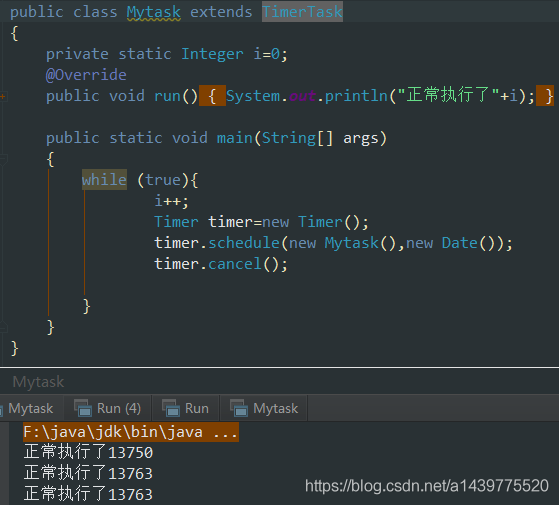The height and width of the screenshot is (505, 559).
Task: Click console output line ending 13750
Action: pos(88,453)
